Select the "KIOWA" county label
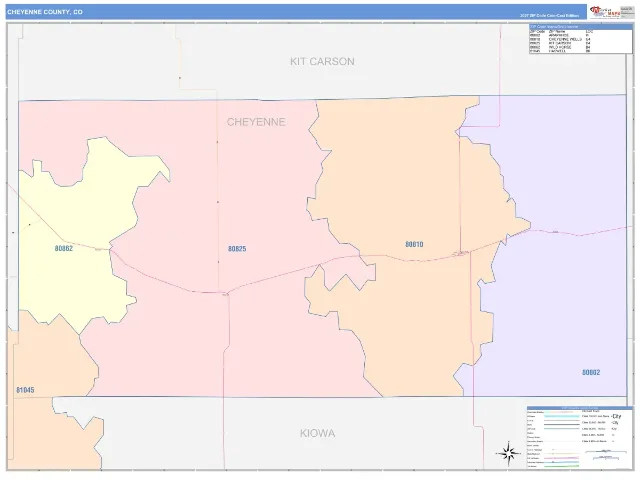 tap(318, 433)
